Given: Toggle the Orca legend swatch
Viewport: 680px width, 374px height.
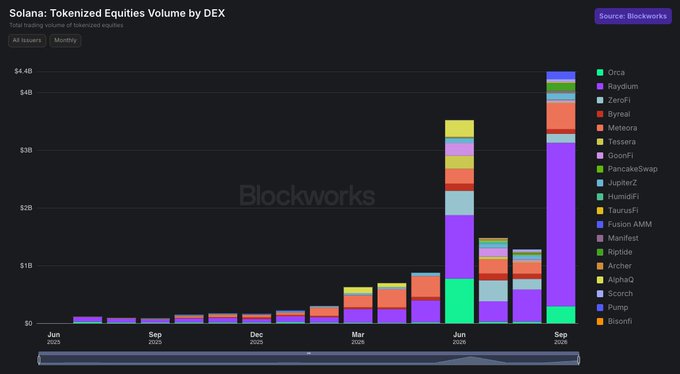Looking at the screenshot, I should (x=600, y=72).
